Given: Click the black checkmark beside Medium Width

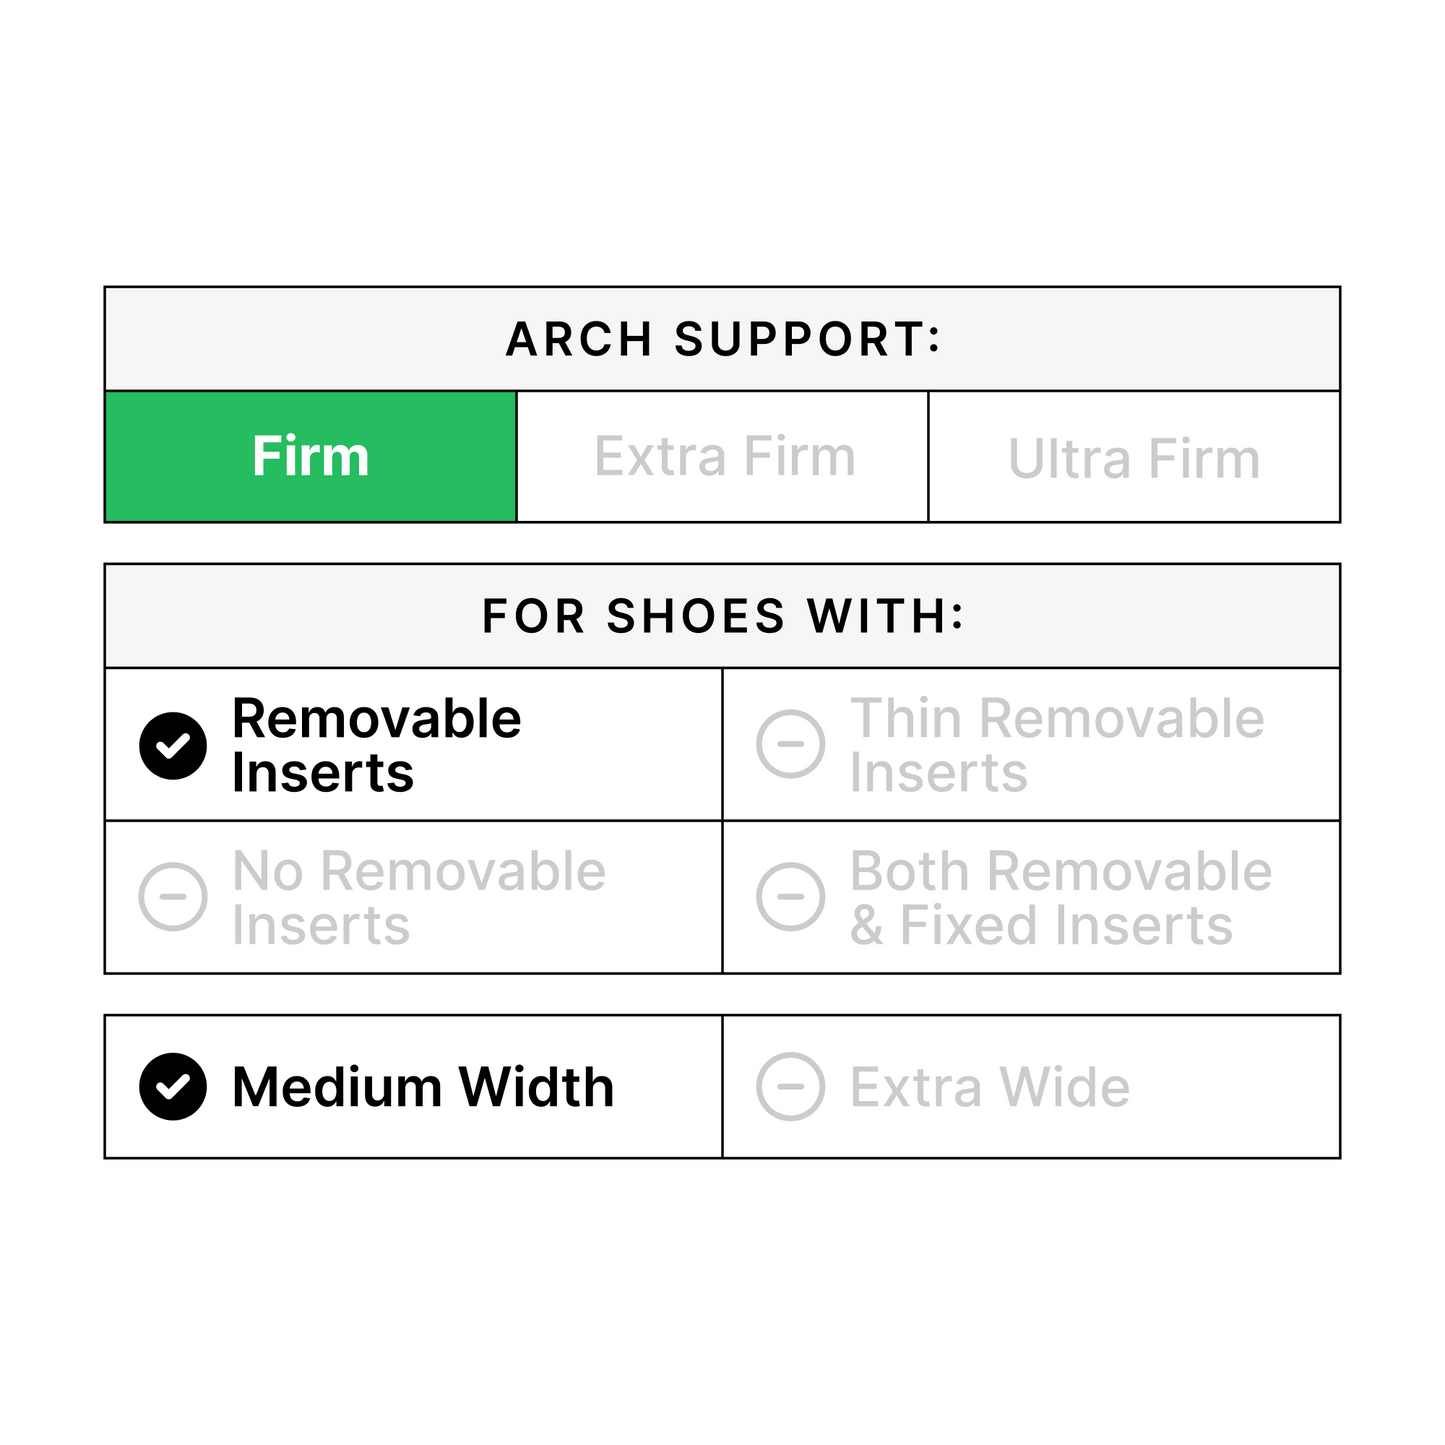Looking at the screenshot, I should tap(173, 1087).
